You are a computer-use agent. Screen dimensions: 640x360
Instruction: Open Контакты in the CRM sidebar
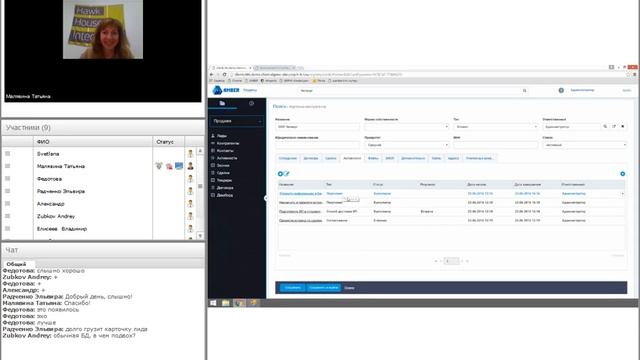click(225, 151)
